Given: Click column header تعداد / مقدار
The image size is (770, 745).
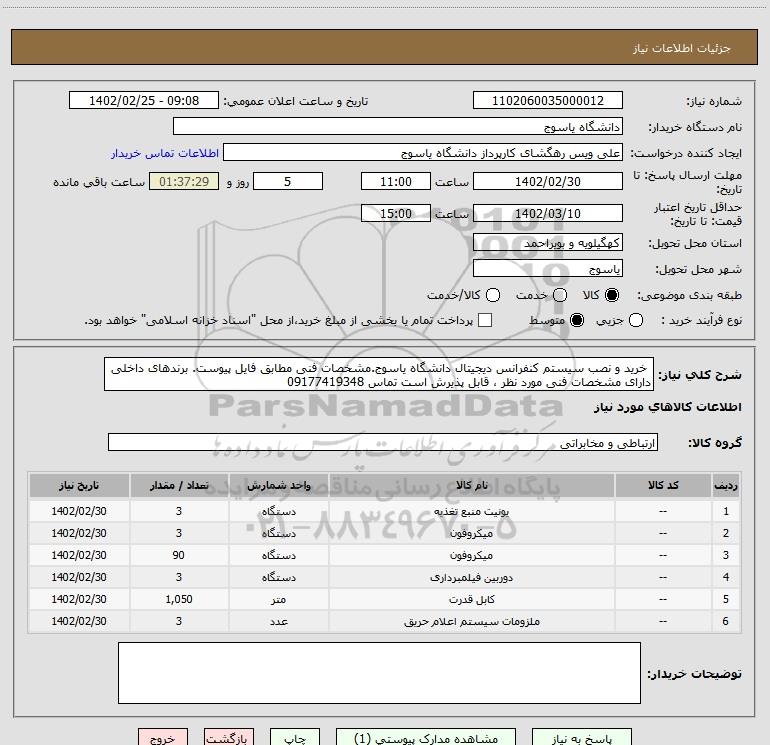Looking at the screenshot, I should point(179,485).
